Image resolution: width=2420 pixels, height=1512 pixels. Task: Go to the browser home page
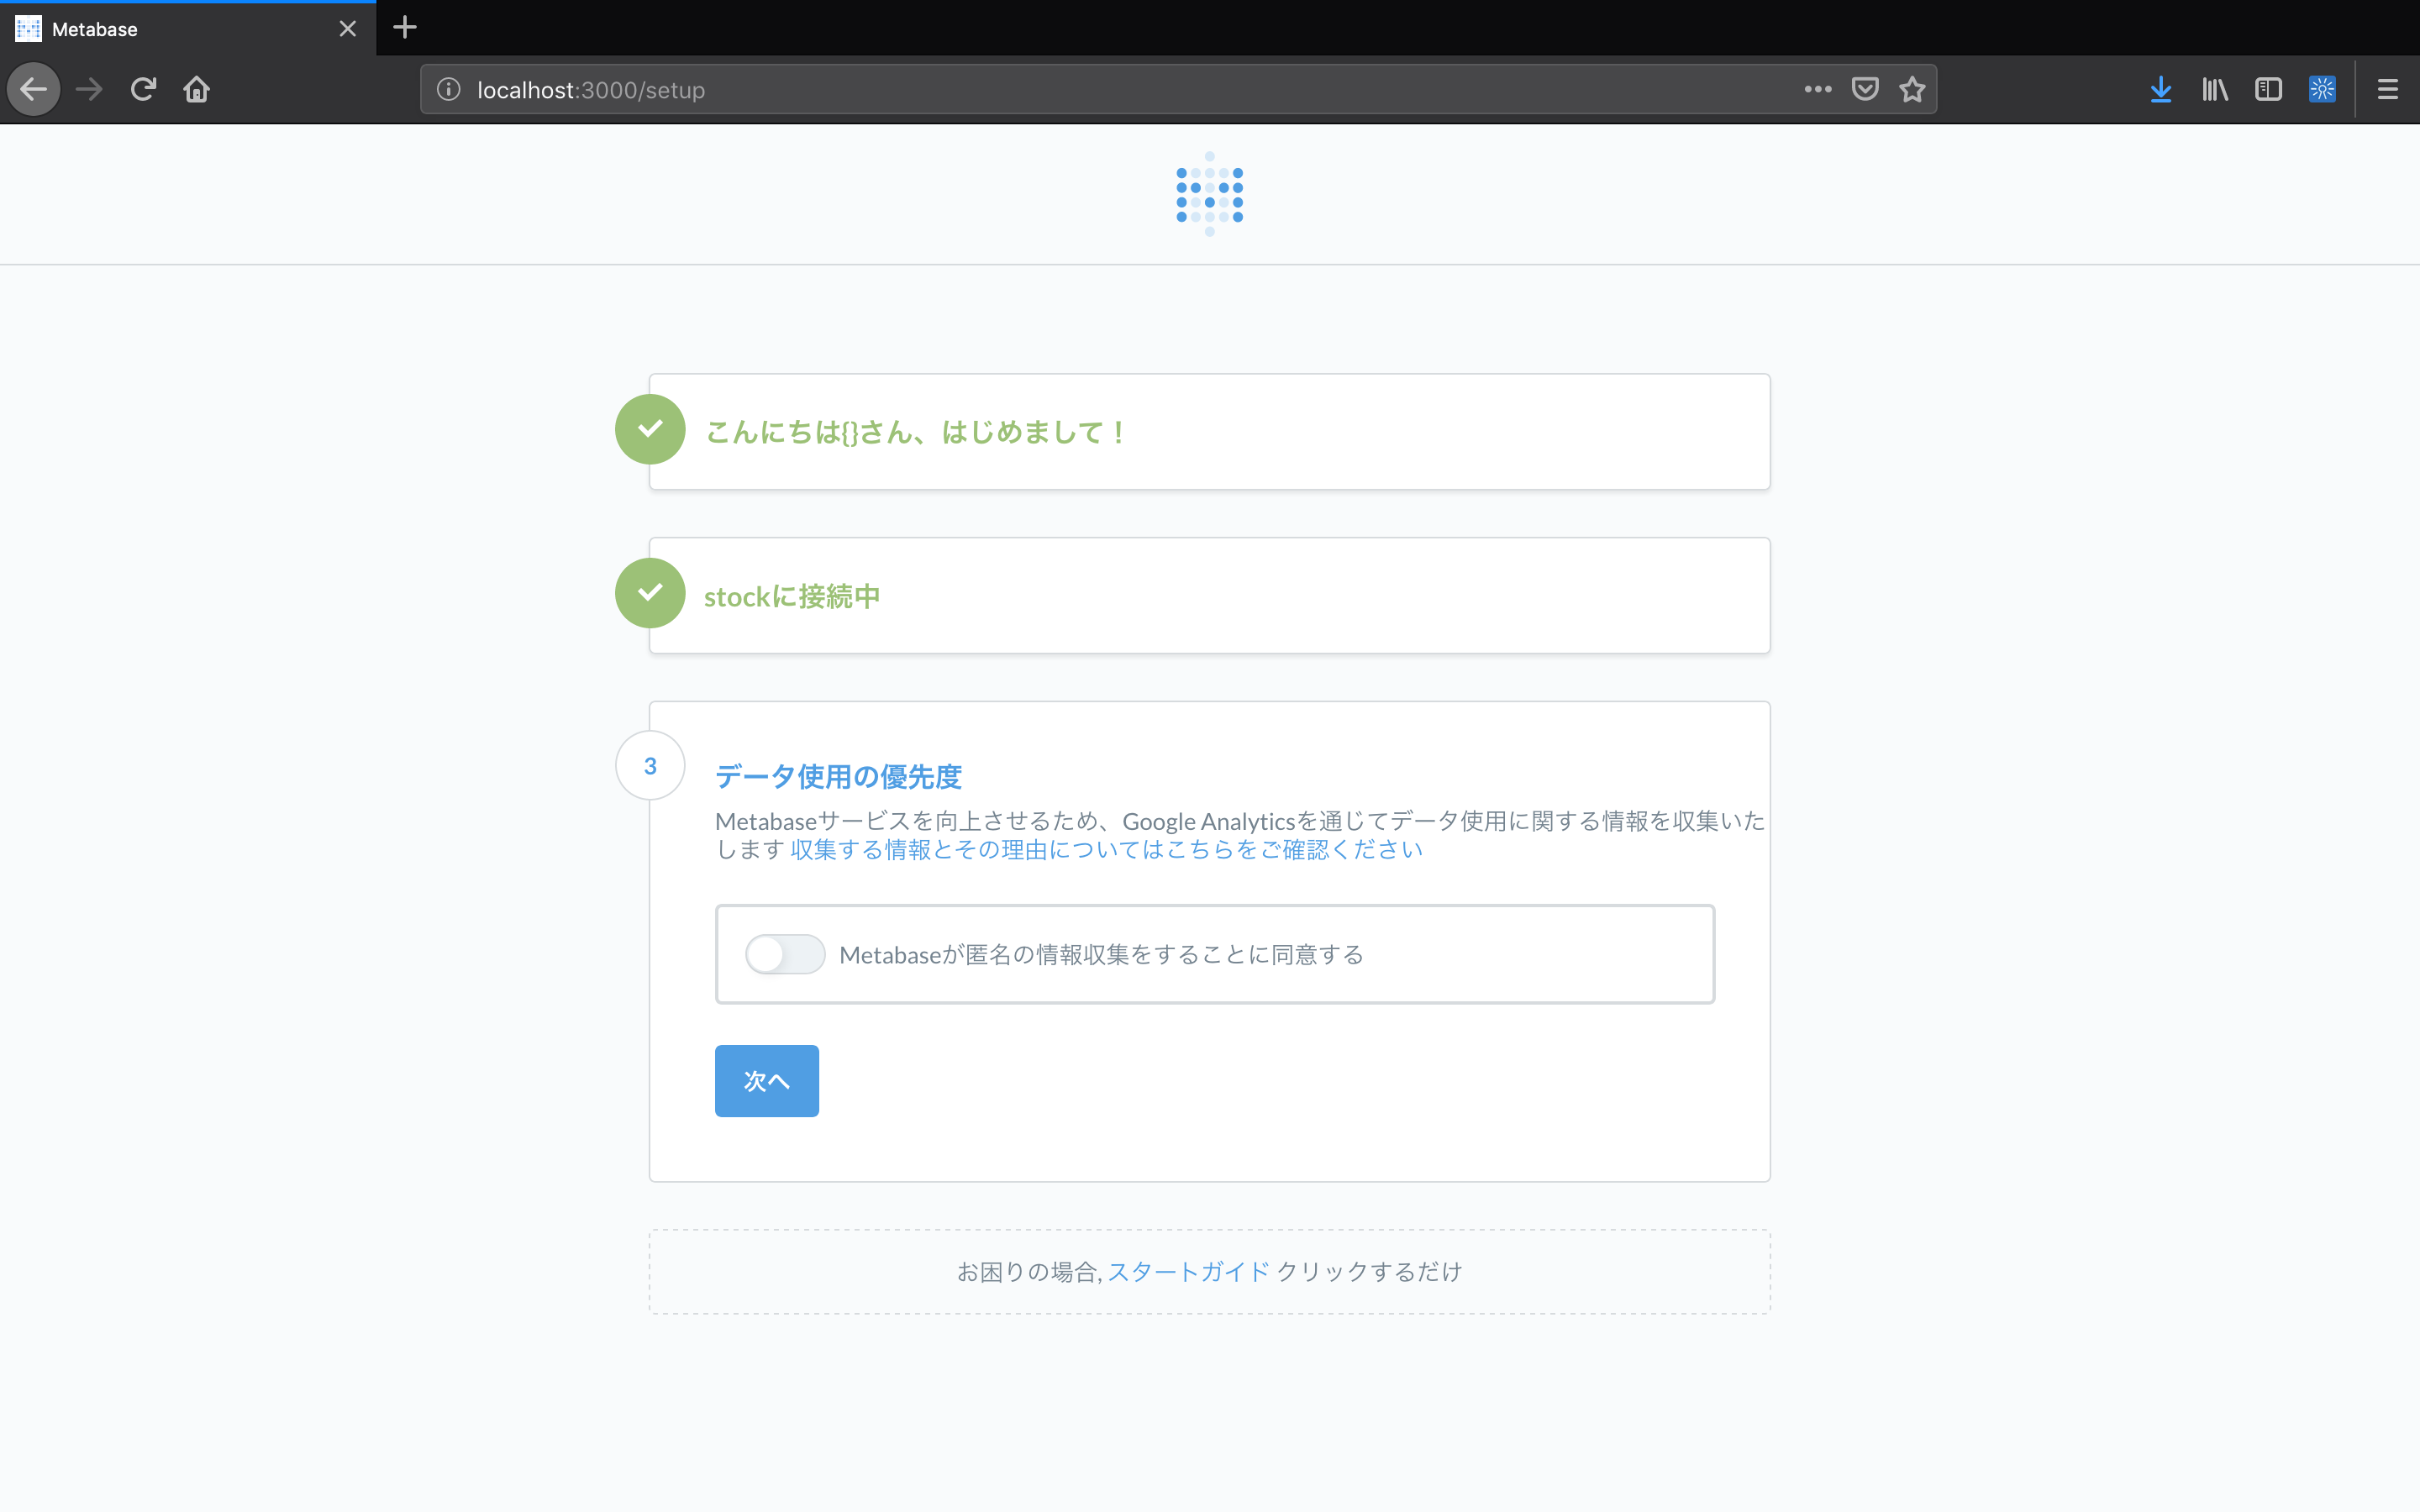coord(197,90)
